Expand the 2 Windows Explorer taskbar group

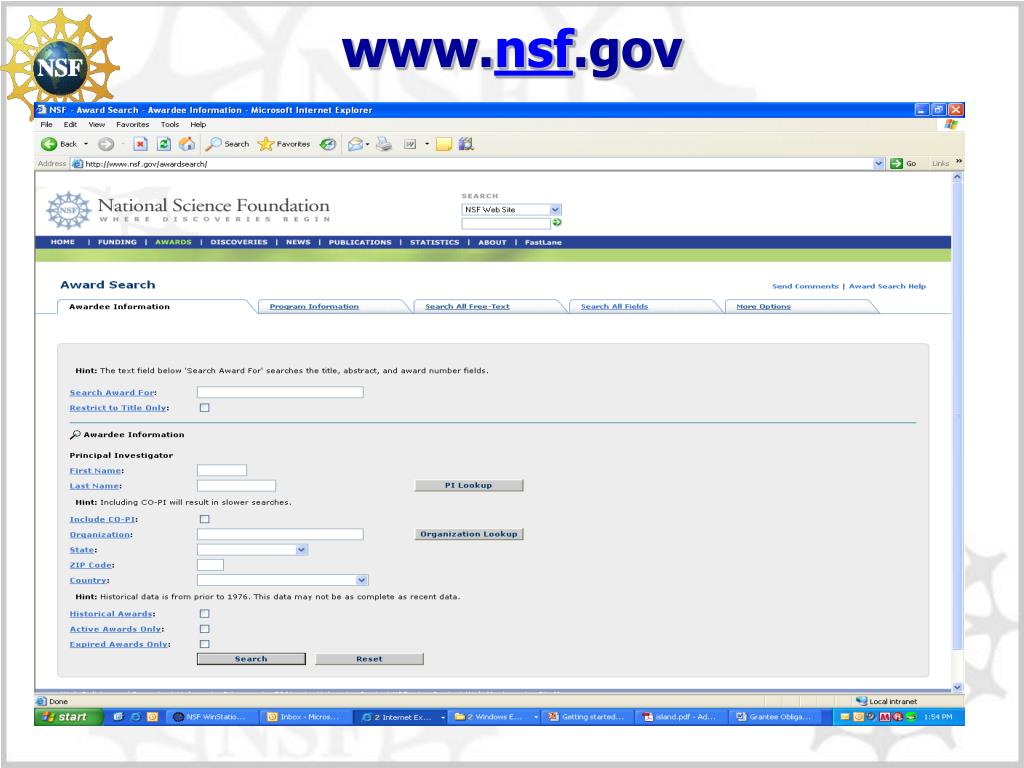coord(536,717)
